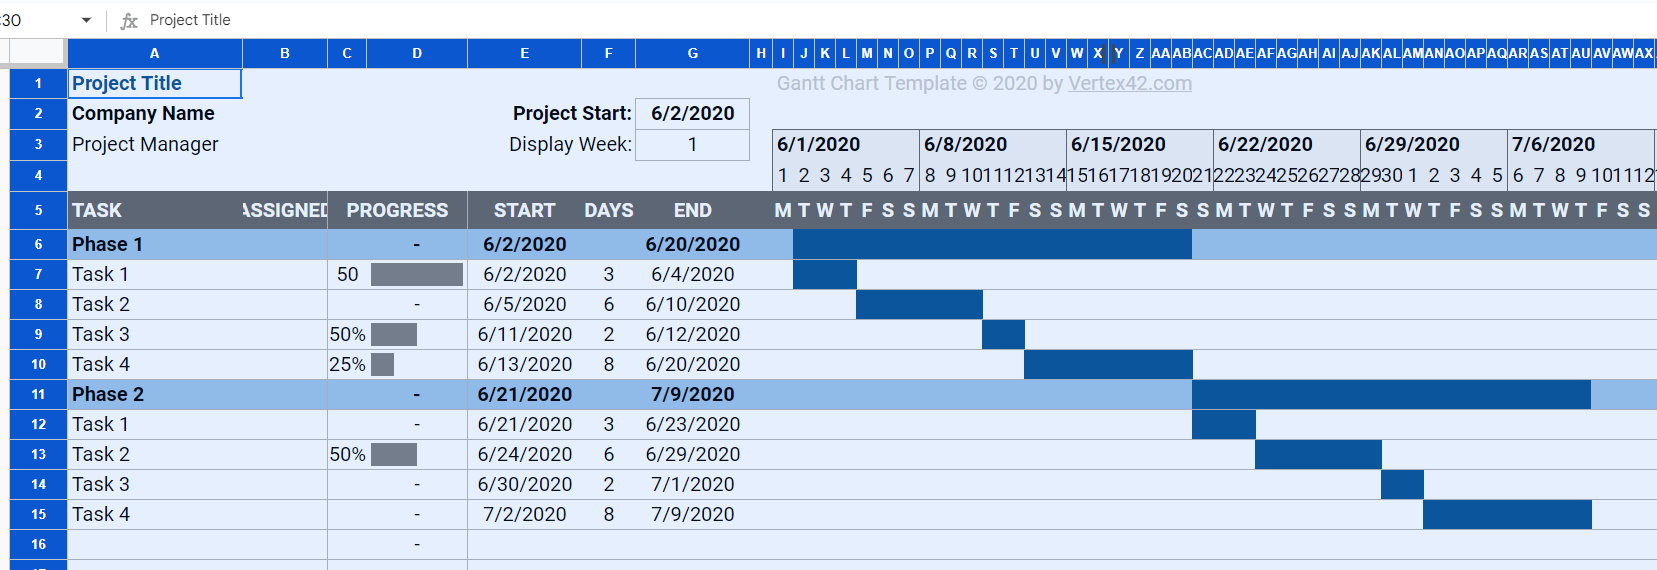The height and width of the screenshot is (570, 1657).
Task: Select the Display Week value cell
Action: 692,144
